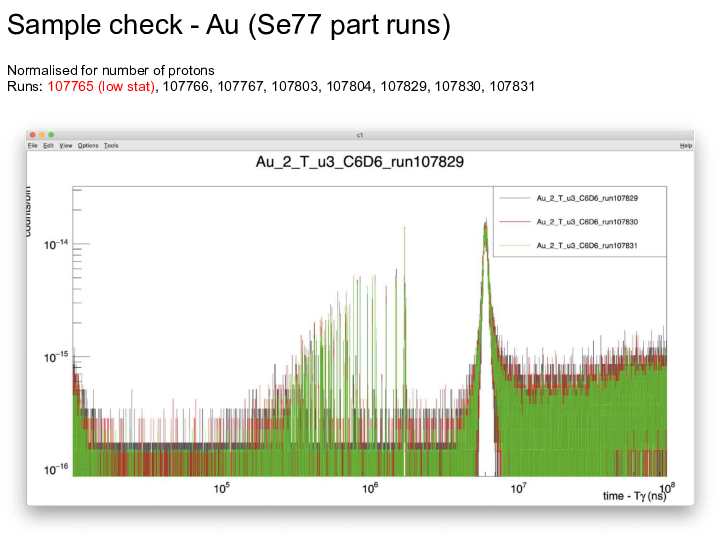720x540 pixels.
Task: Click the green maximize window button
Action: coord(50,135)
